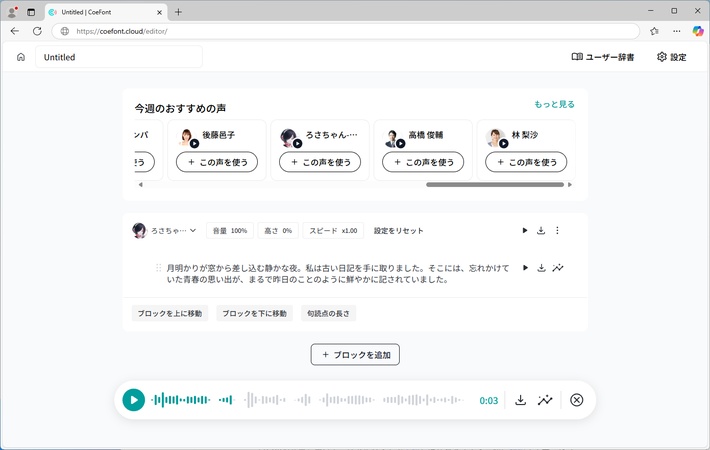Click もっと見る link for more voices
Screen dimensions: 710x450
pyautogui.click(x=554, y=104)
